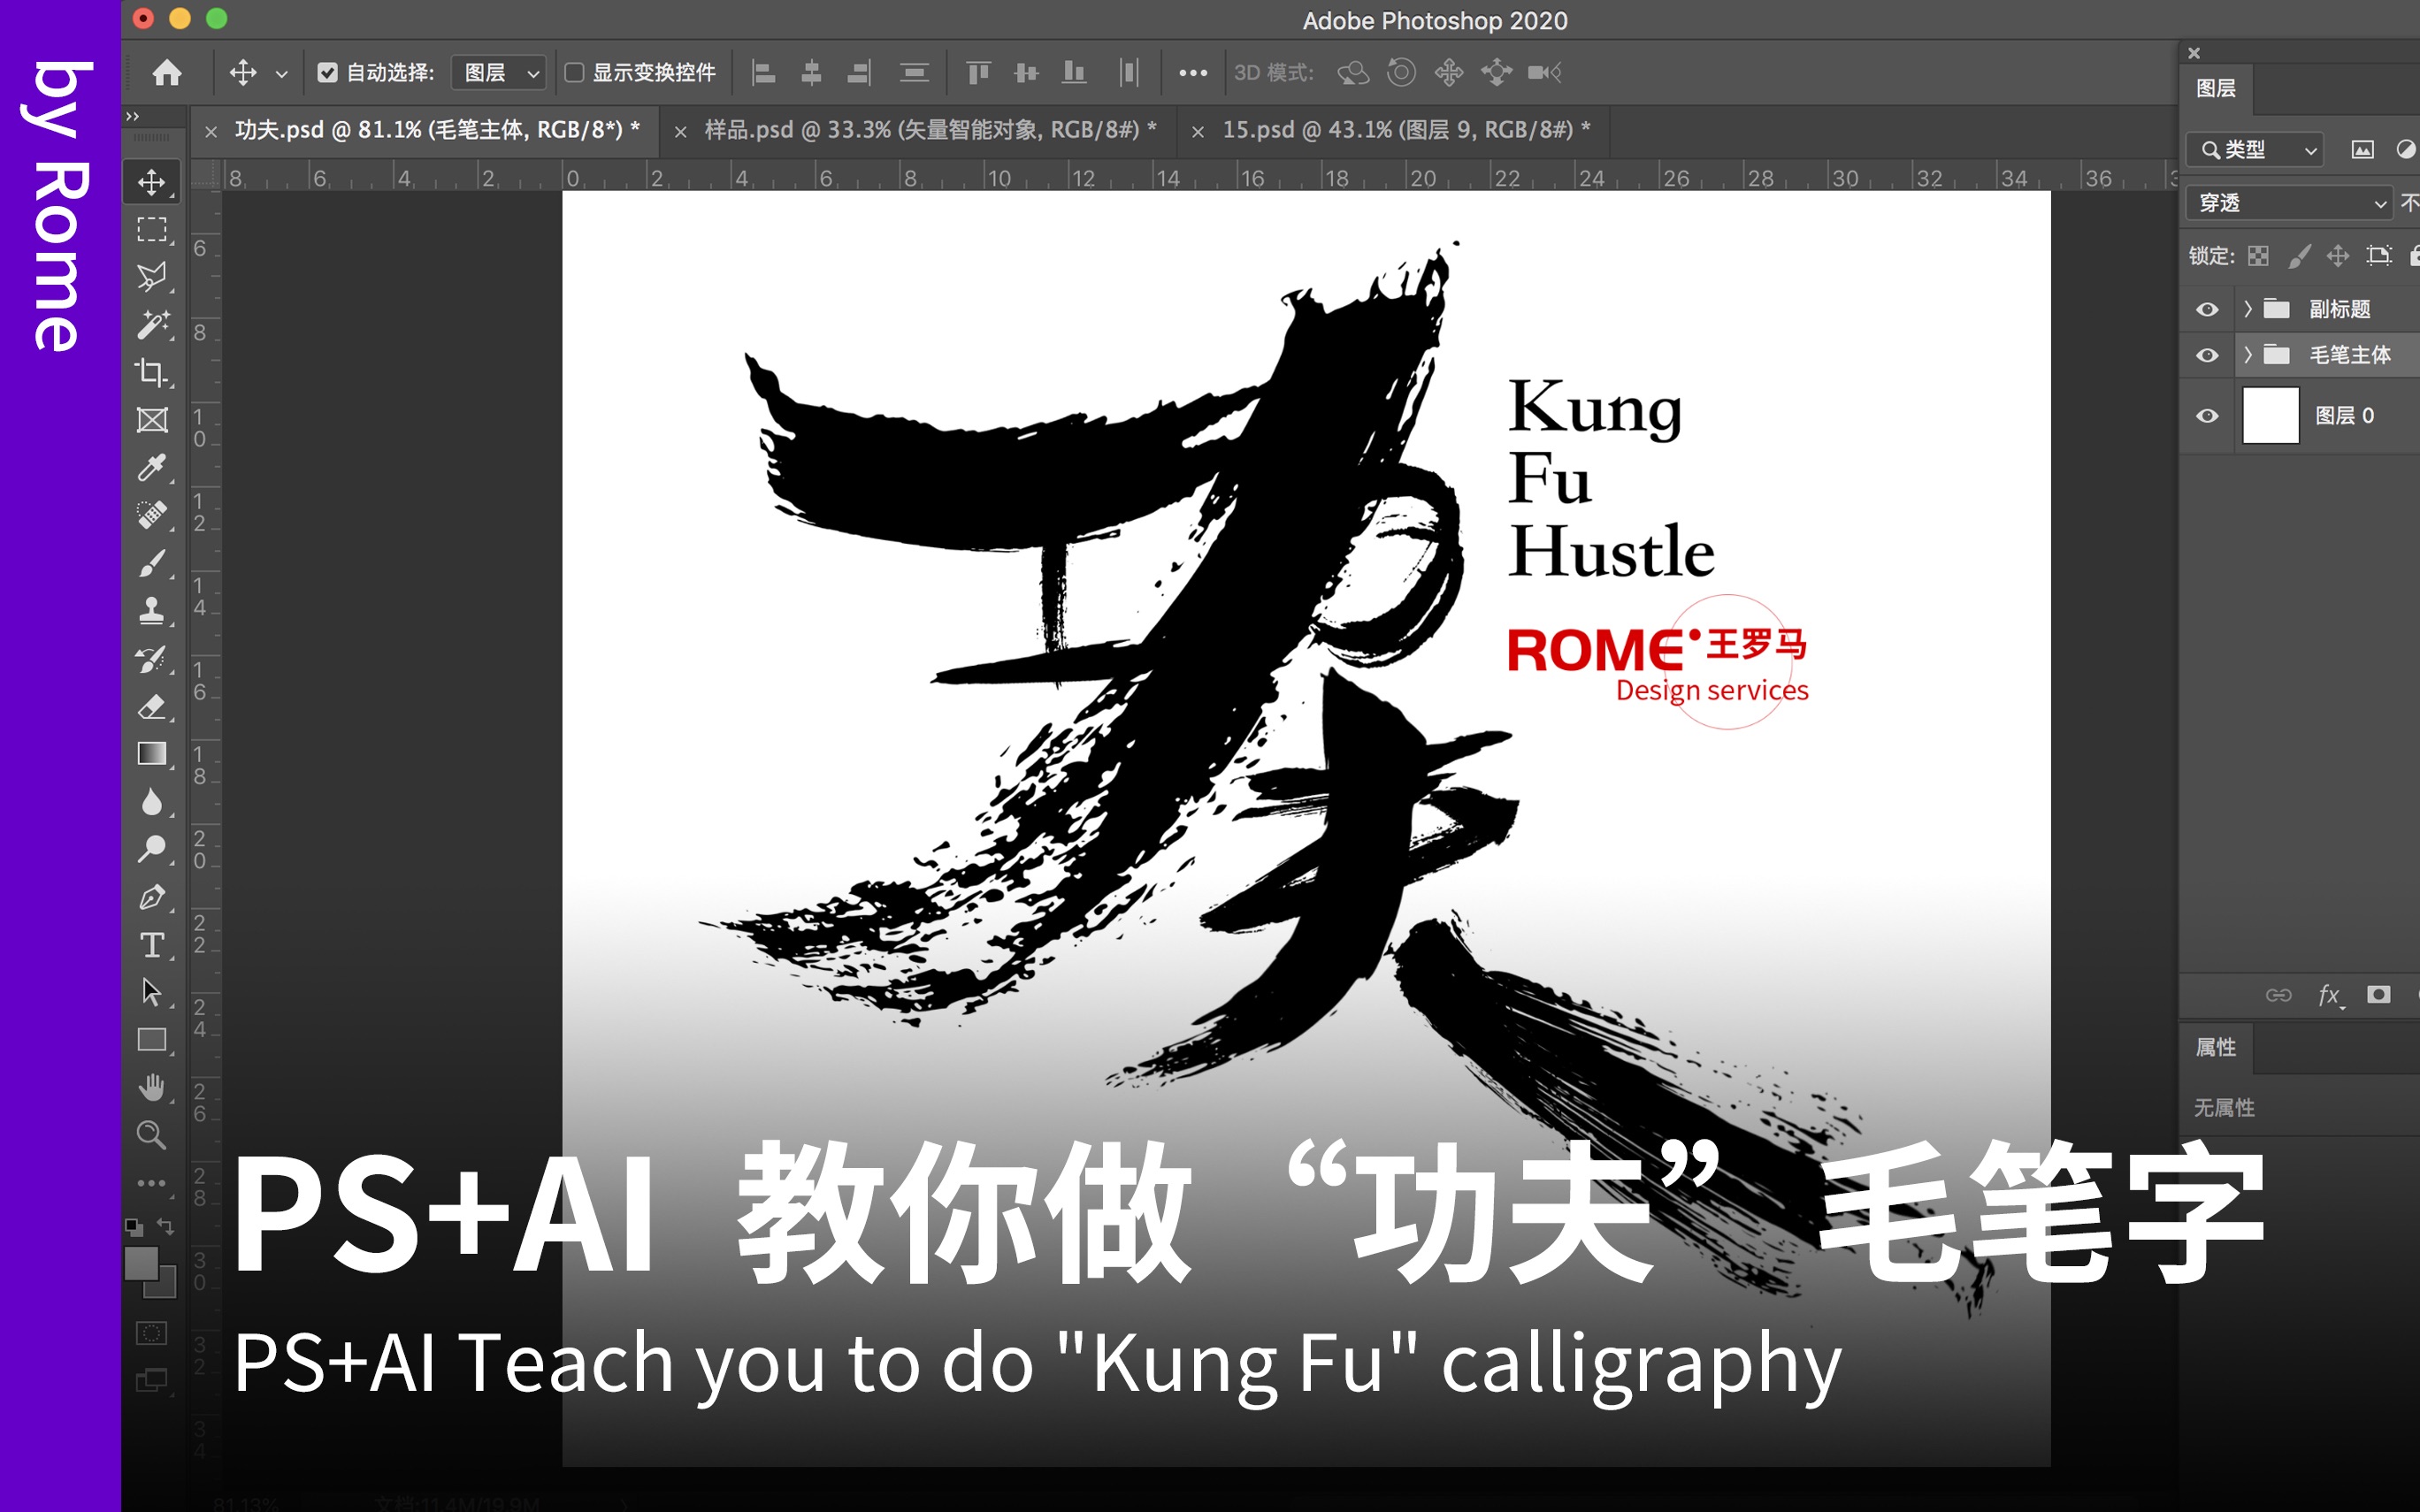Select the Clone Stamp tool

click(152, 610)
